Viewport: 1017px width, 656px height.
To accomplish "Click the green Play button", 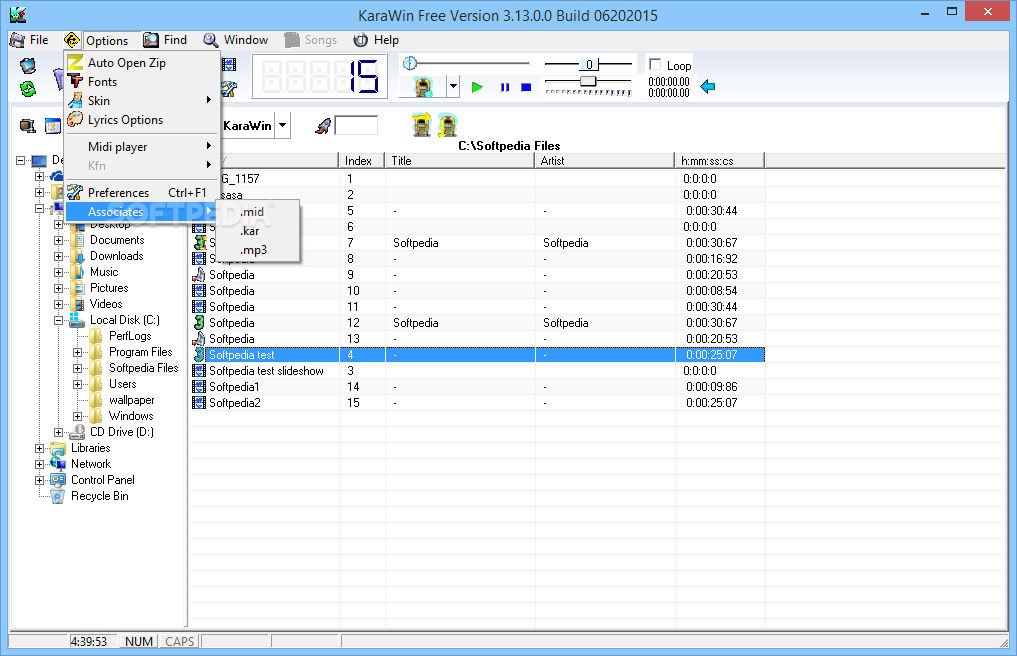I will [x=477, y=87].
